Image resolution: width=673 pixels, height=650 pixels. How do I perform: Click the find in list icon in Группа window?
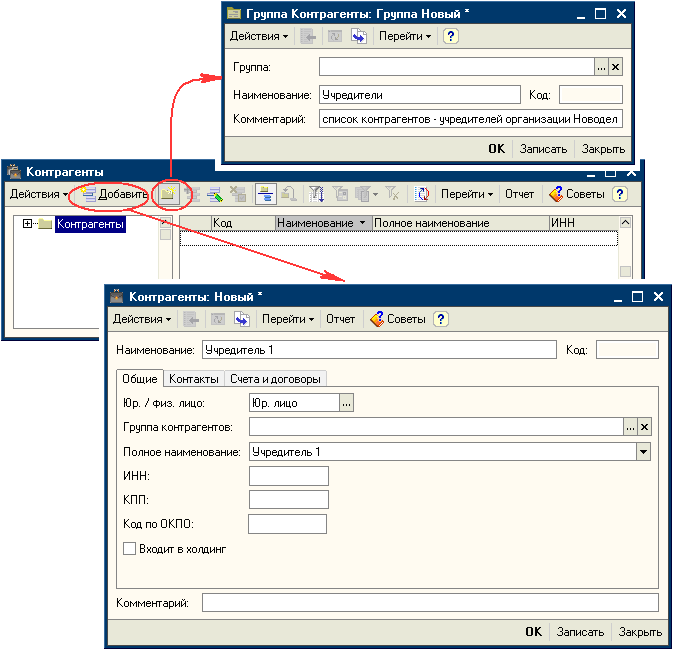coord(308,36)
